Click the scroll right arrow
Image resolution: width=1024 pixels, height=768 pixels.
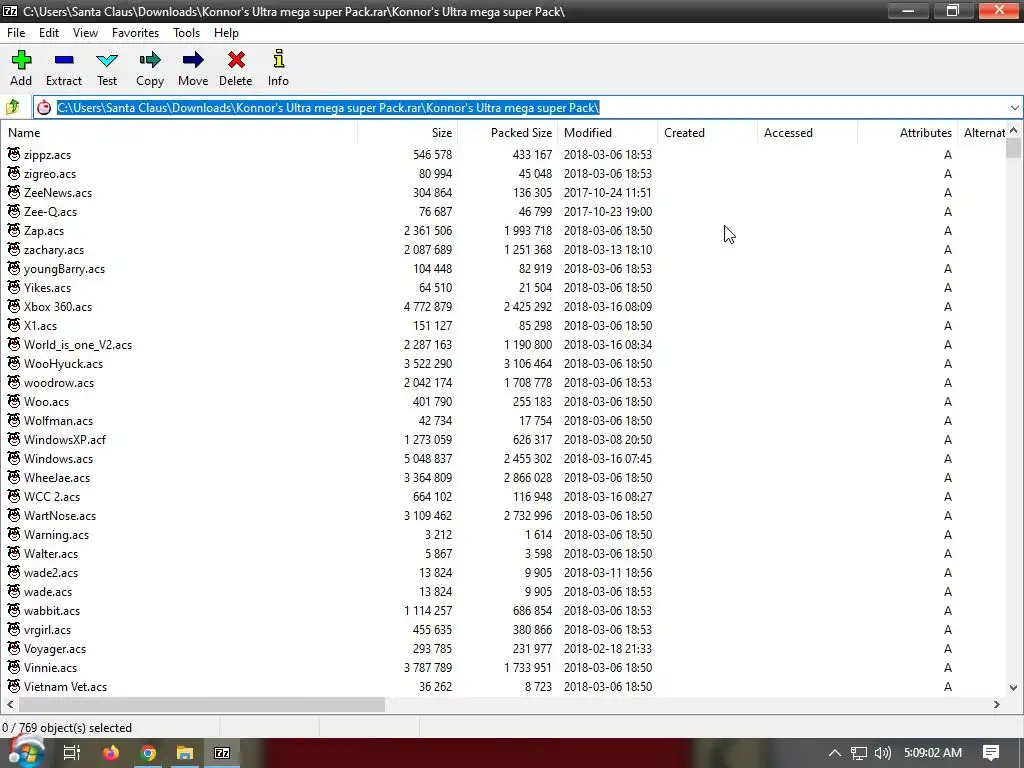coord(997,705)
